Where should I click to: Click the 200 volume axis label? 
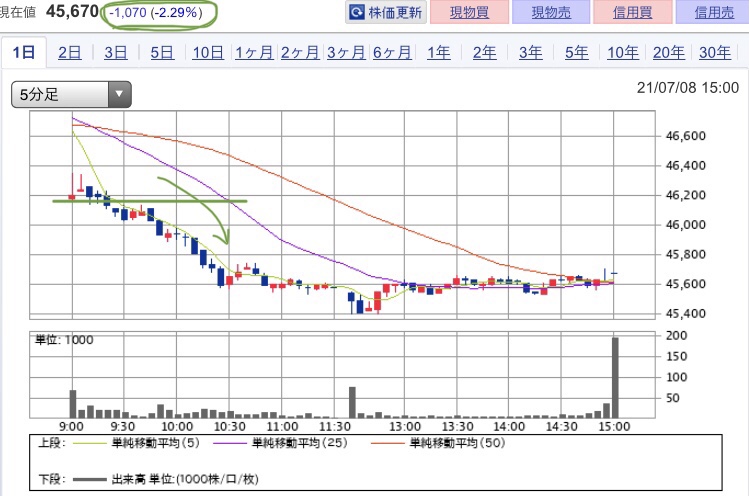pyautogui.click(x=676, y=335)
